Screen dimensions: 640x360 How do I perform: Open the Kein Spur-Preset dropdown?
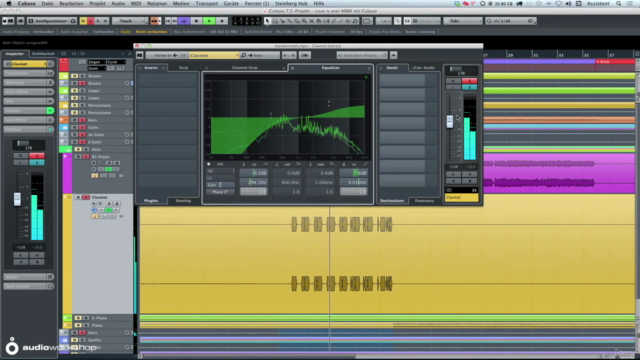click(x=362, y=55)
